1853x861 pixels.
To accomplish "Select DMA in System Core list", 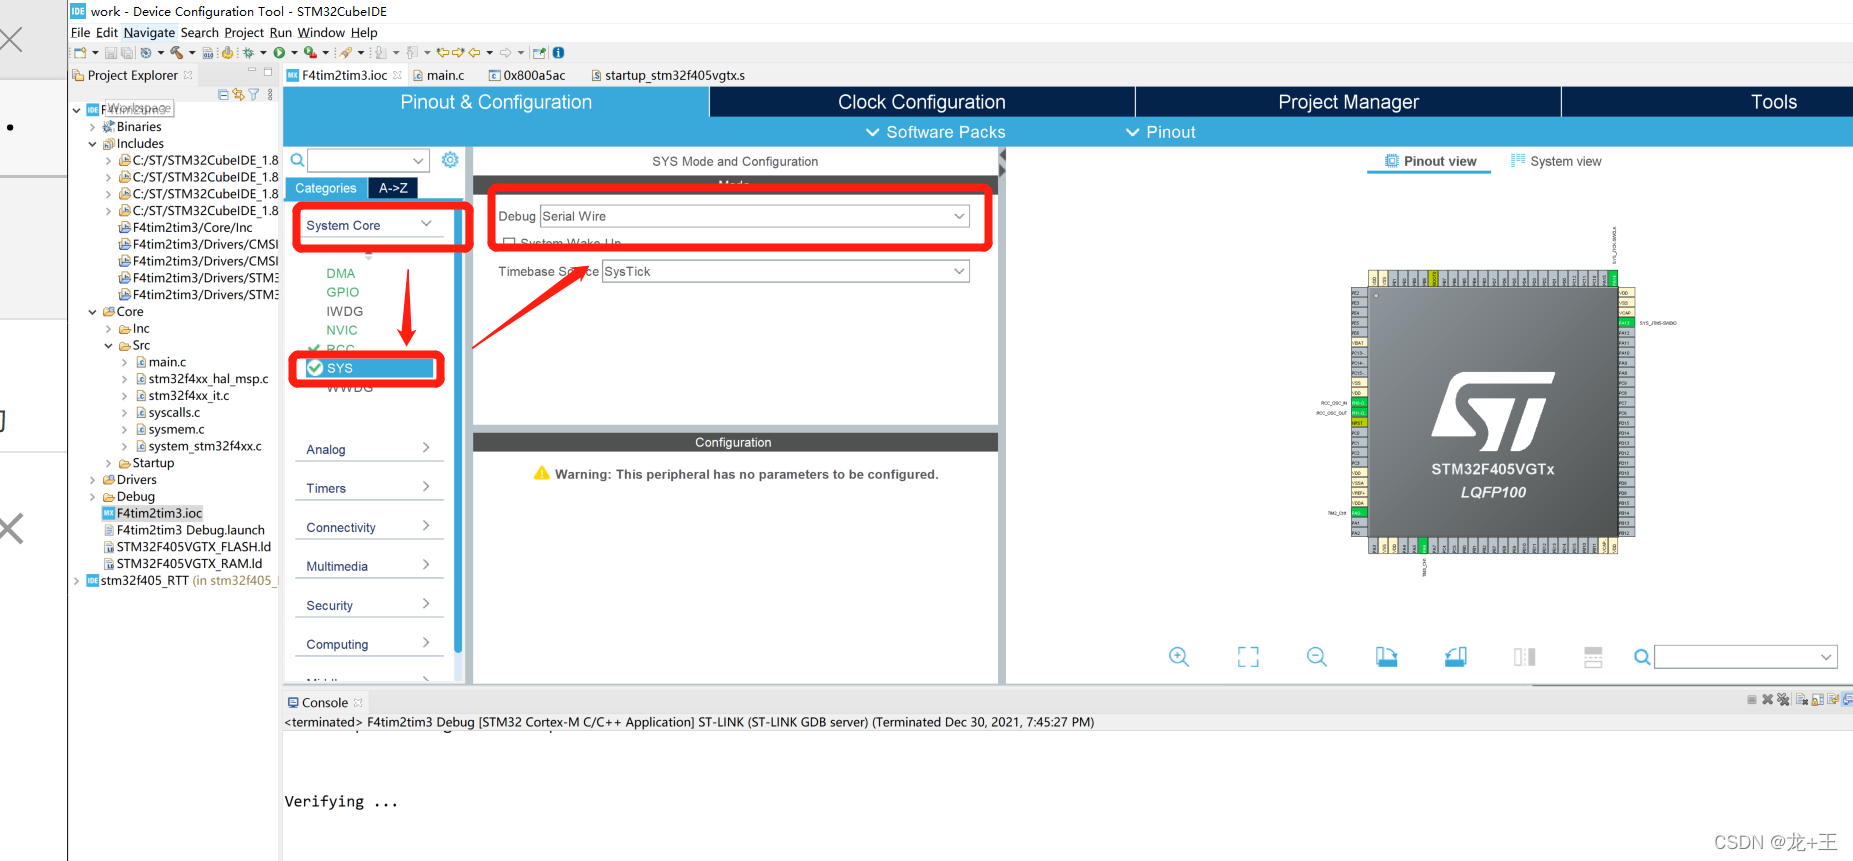I will pyautogui.click(x=340, y=273).
